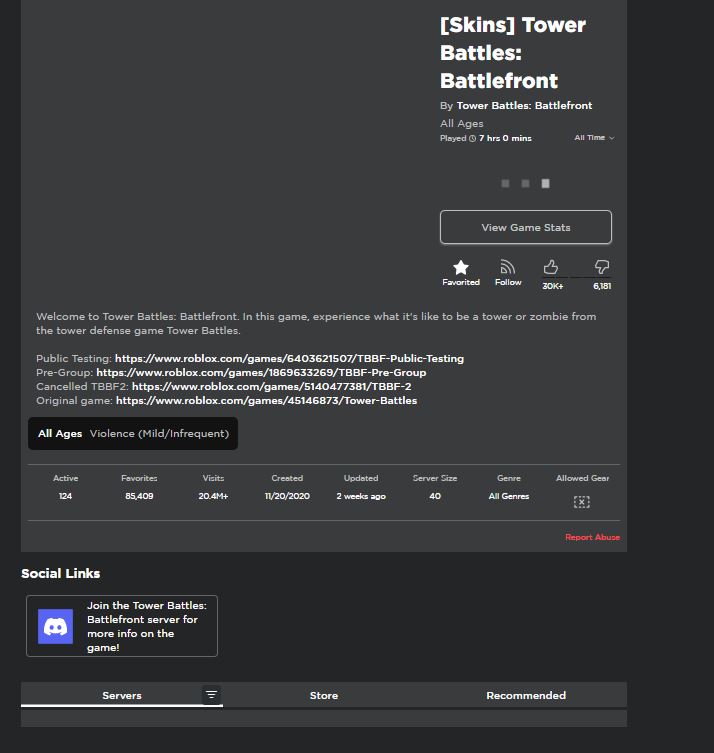The width and height of the screenshot is (714, 753).
Task: Click the Discord server invite card text
Action: coord(147,626)
